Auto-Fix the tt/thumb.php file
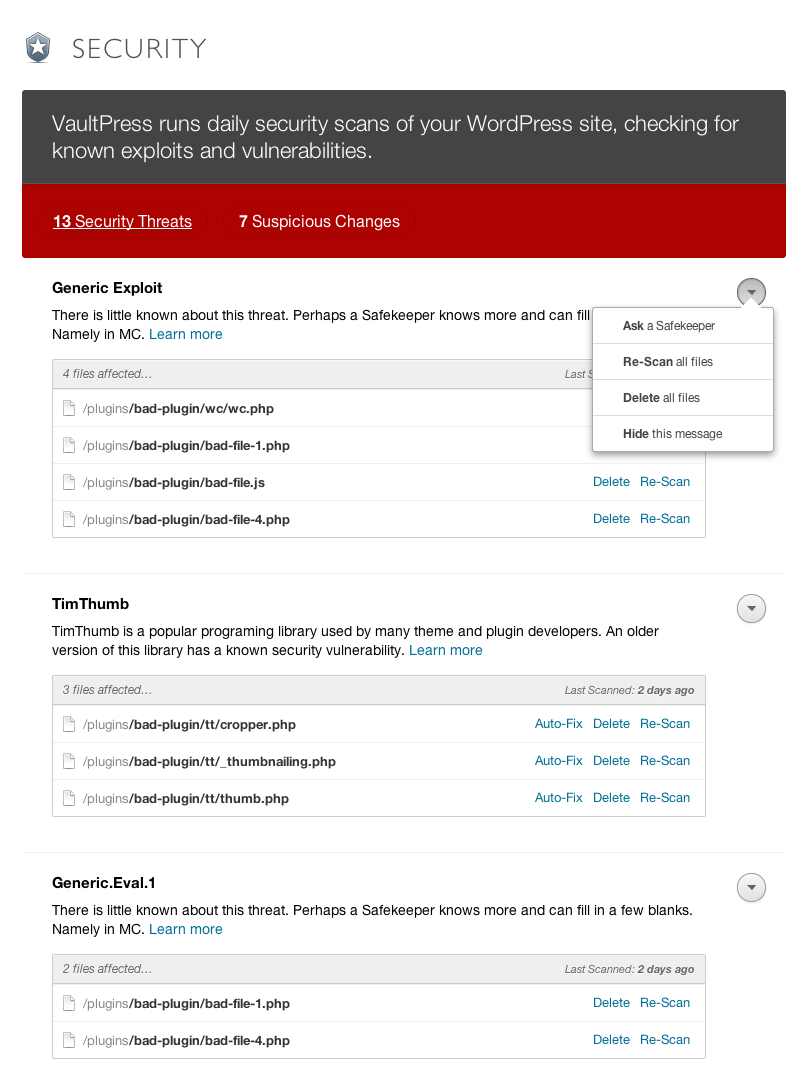 coord(558,798)
